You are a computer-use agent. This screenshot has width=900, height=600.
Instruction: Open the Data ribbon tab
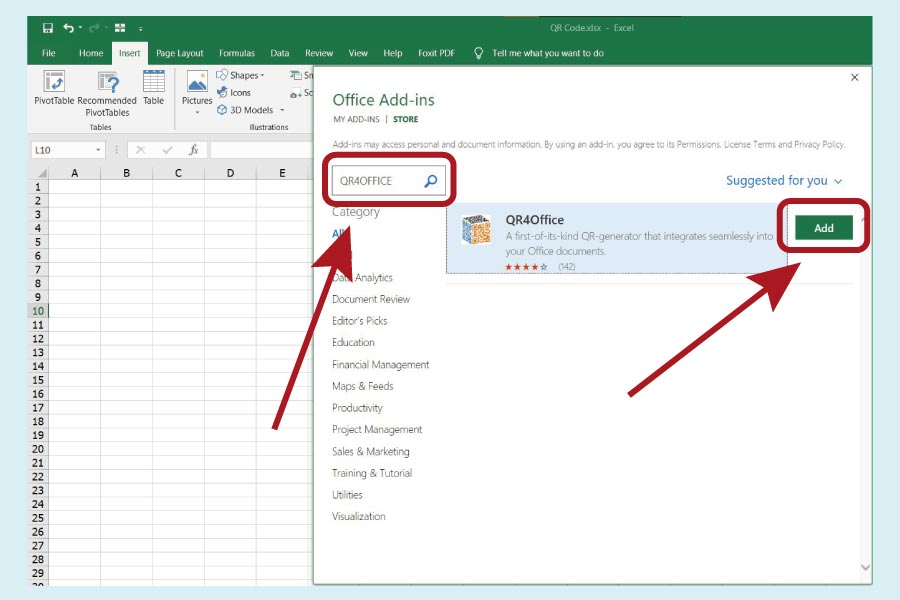coord(280,53)
